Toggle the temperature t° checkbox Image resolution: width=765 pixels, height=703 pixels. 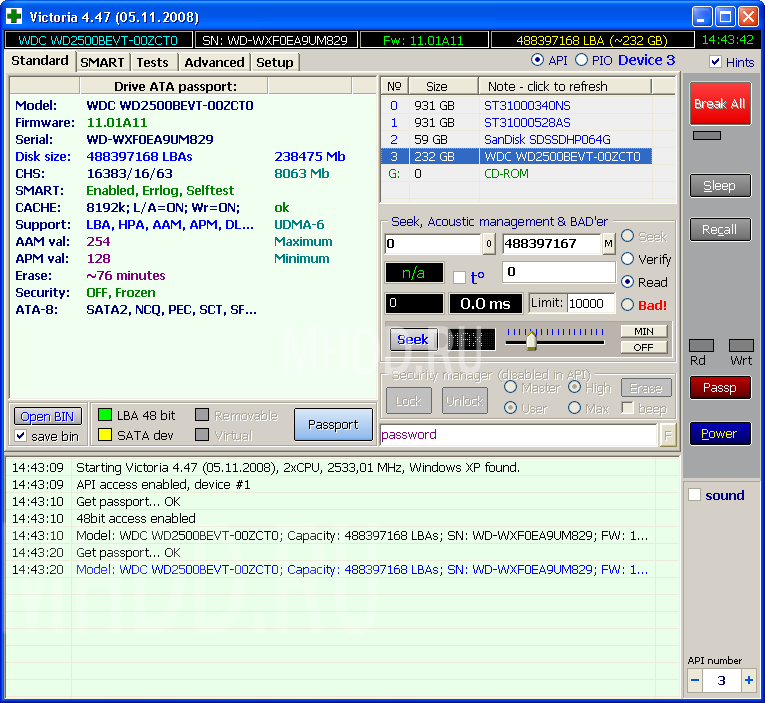tap(459, 277)
